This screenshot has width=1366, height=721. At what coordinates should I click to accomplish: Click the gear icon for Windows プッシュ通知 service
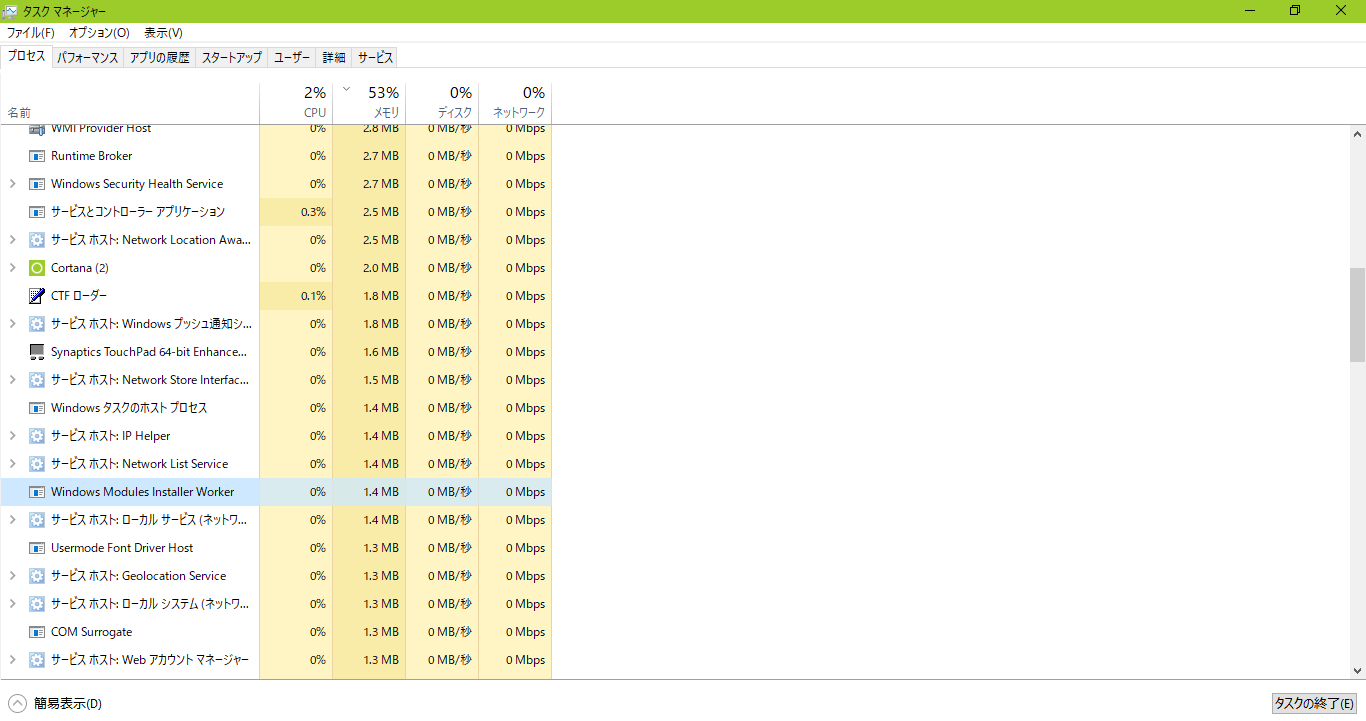coord(37,324)
